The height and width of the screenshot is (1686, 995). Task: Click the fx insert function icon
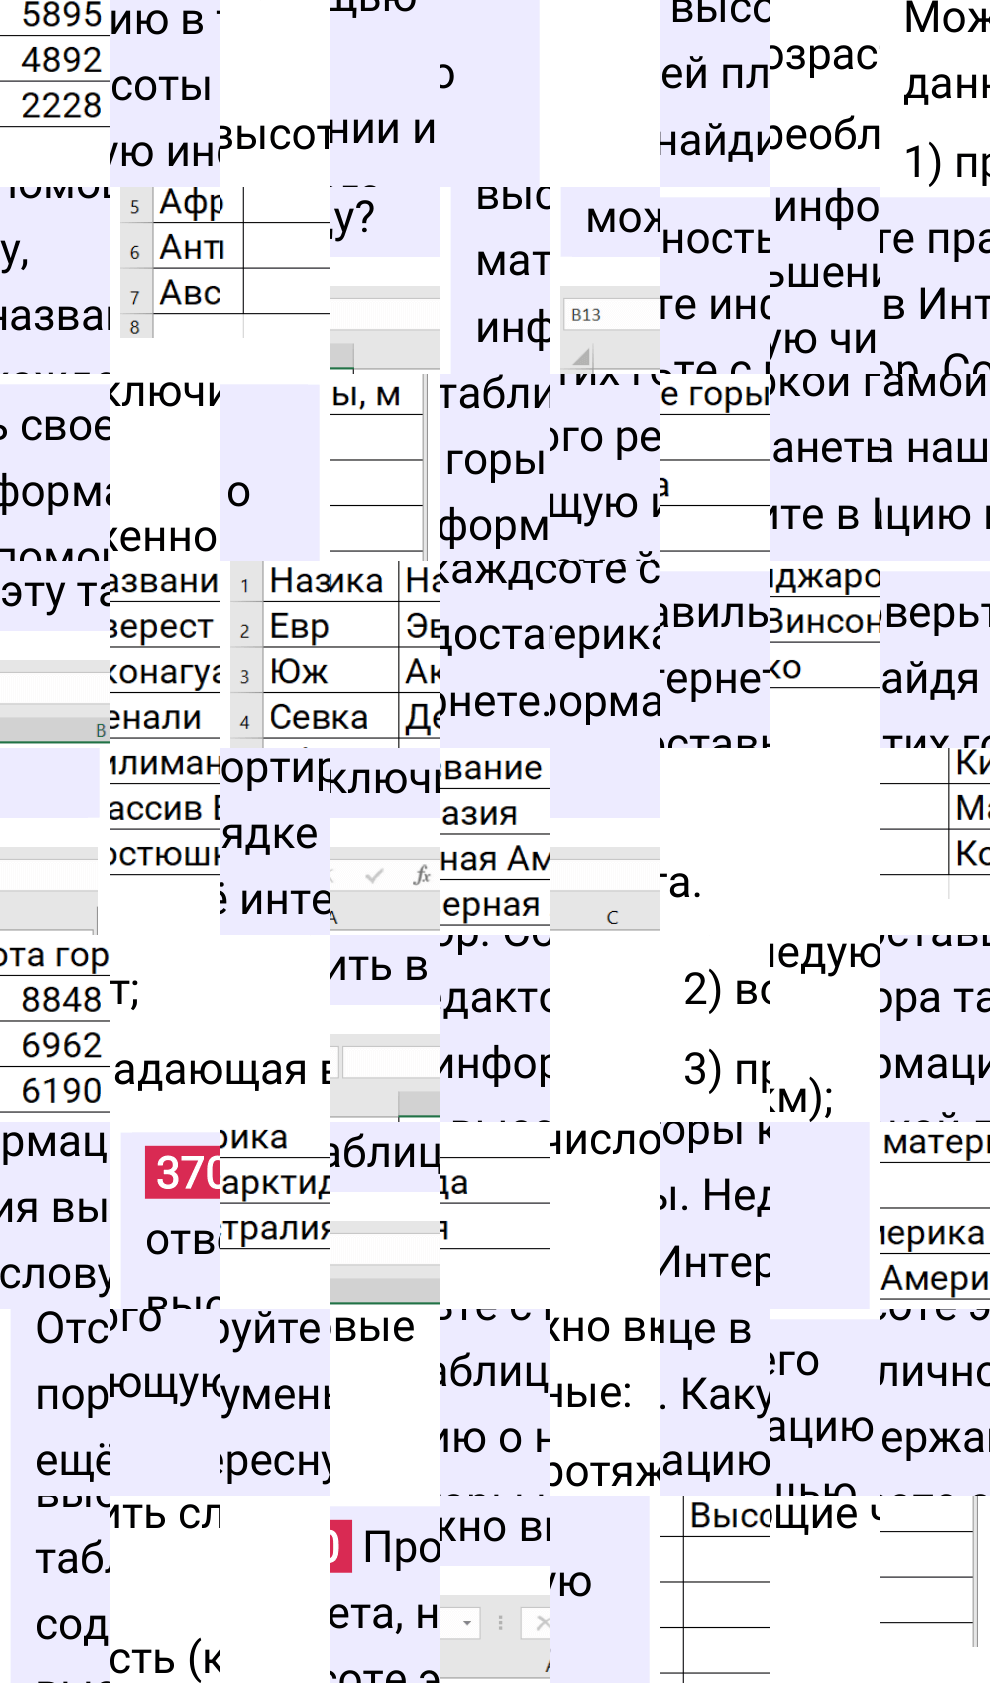click(x=422, y=876)
